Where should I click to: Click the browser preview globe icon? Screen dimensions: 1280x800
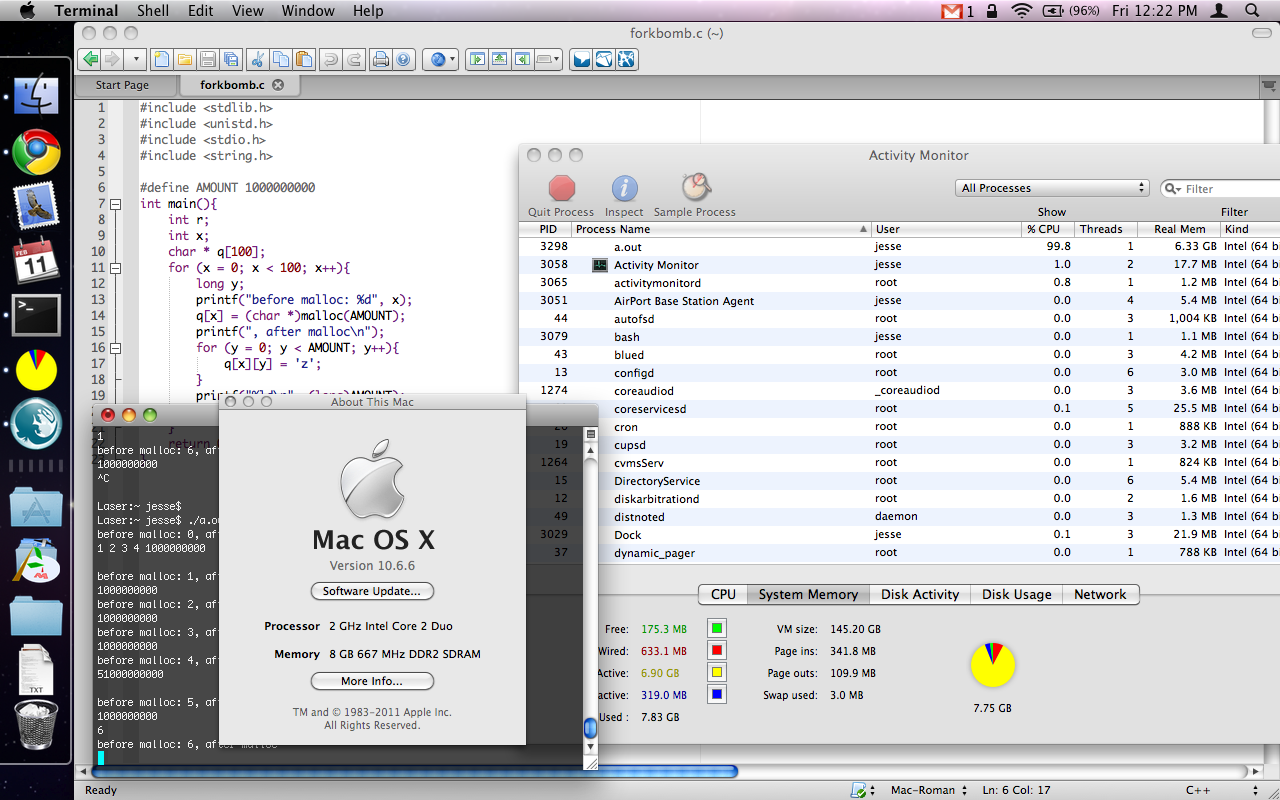[x=436, y=59]
